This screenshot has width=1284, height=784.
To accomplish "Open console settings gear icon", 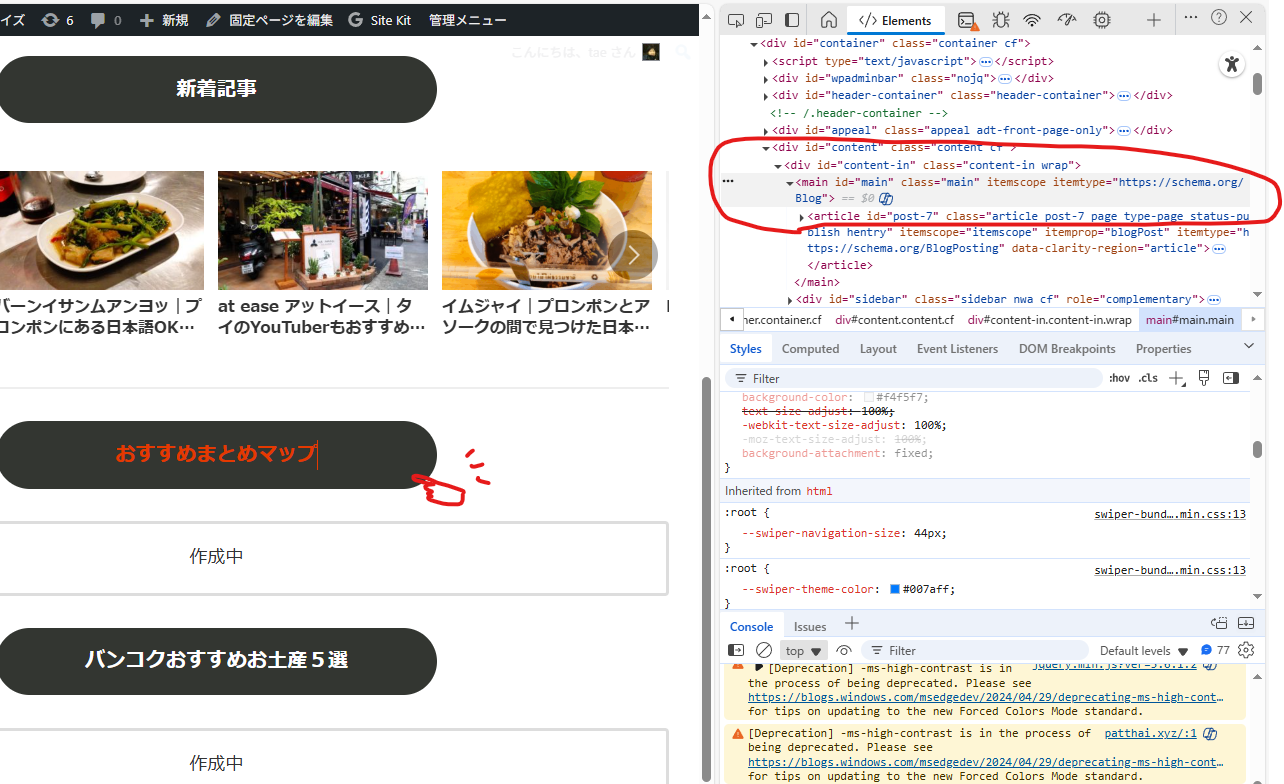I will 1246,650.
